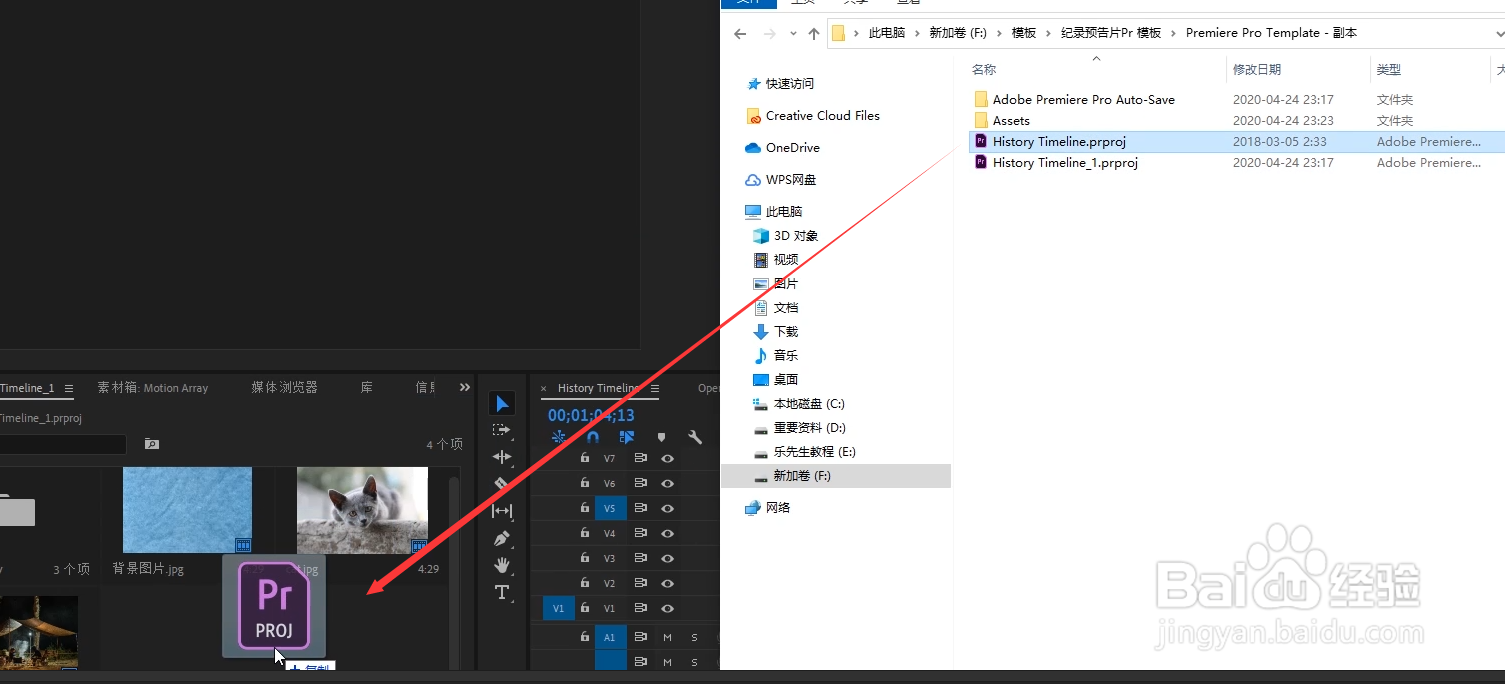Switch to 库 tab
The width and height of the screenshot is (1505, 684).
[367, 388]
